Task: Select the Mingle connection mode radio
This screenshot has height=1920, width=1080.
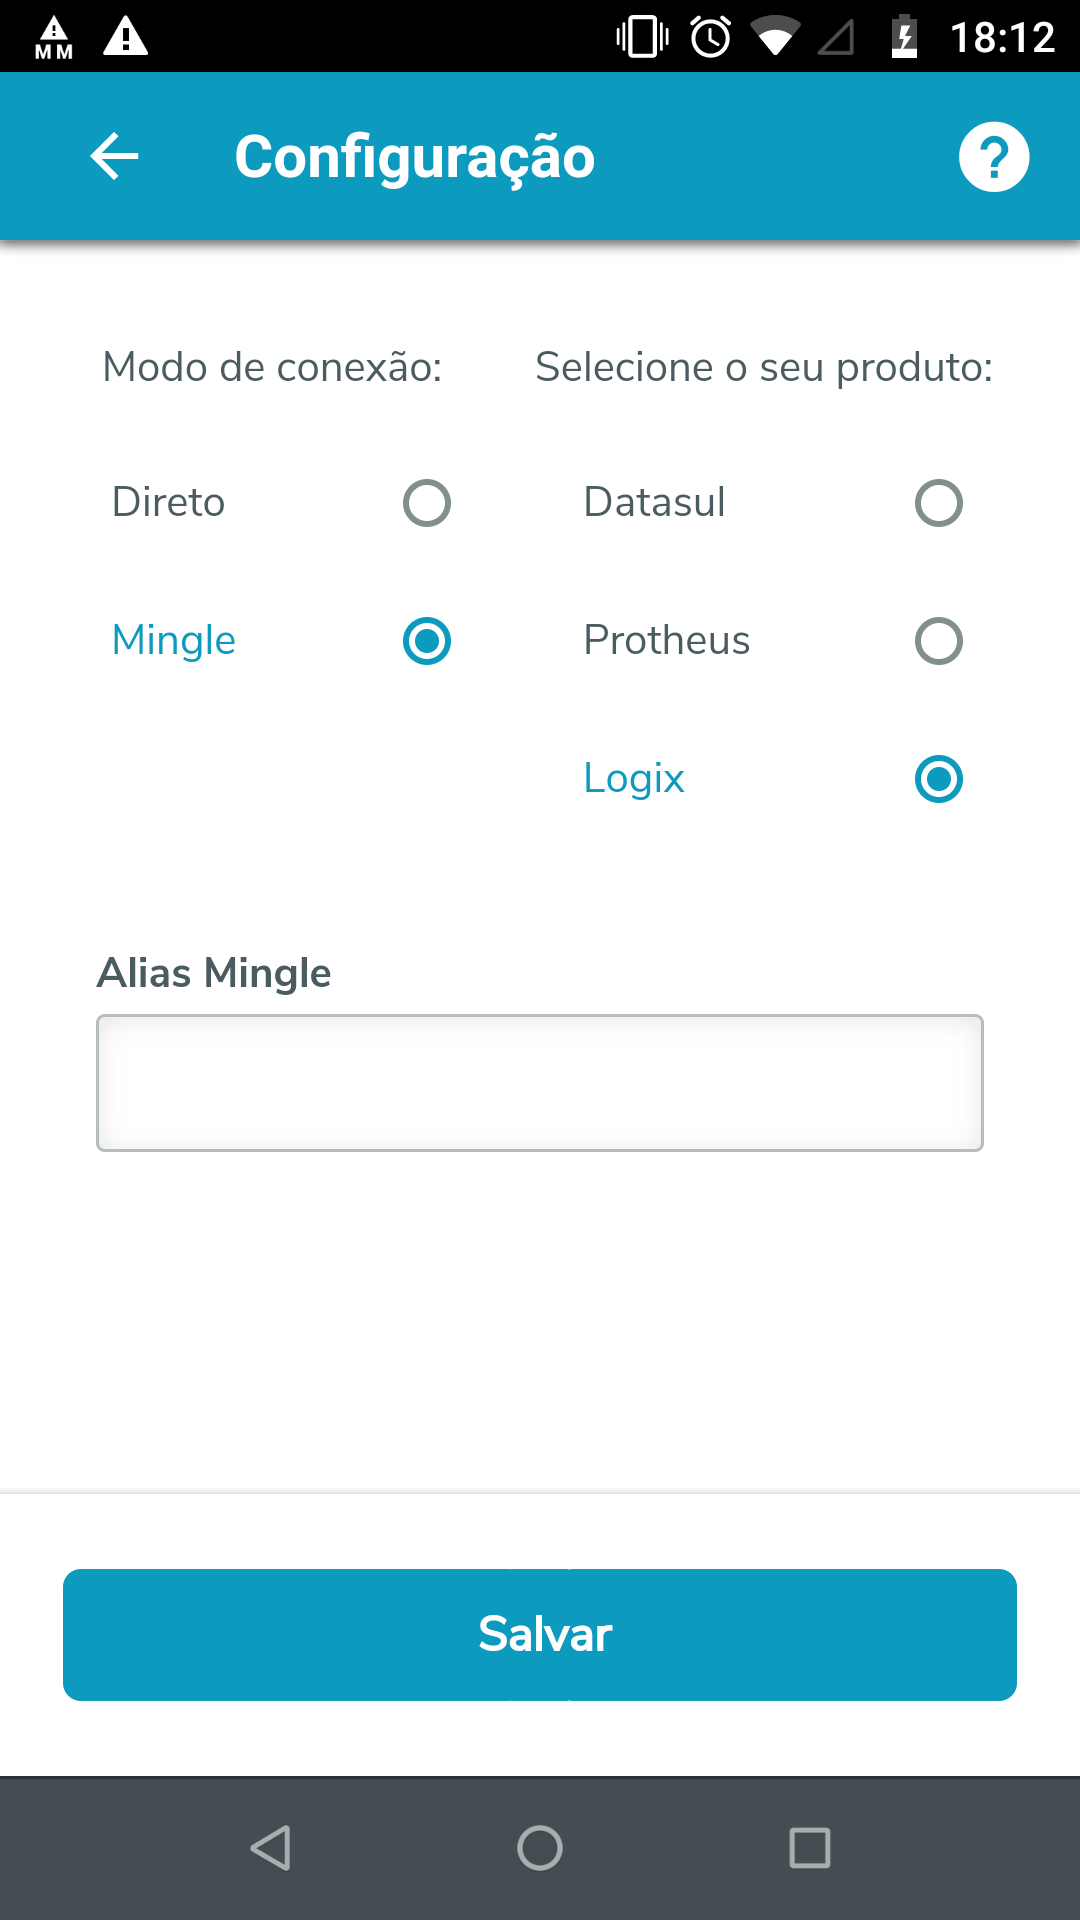Action: pyautogui.click(x=427, y=641)
